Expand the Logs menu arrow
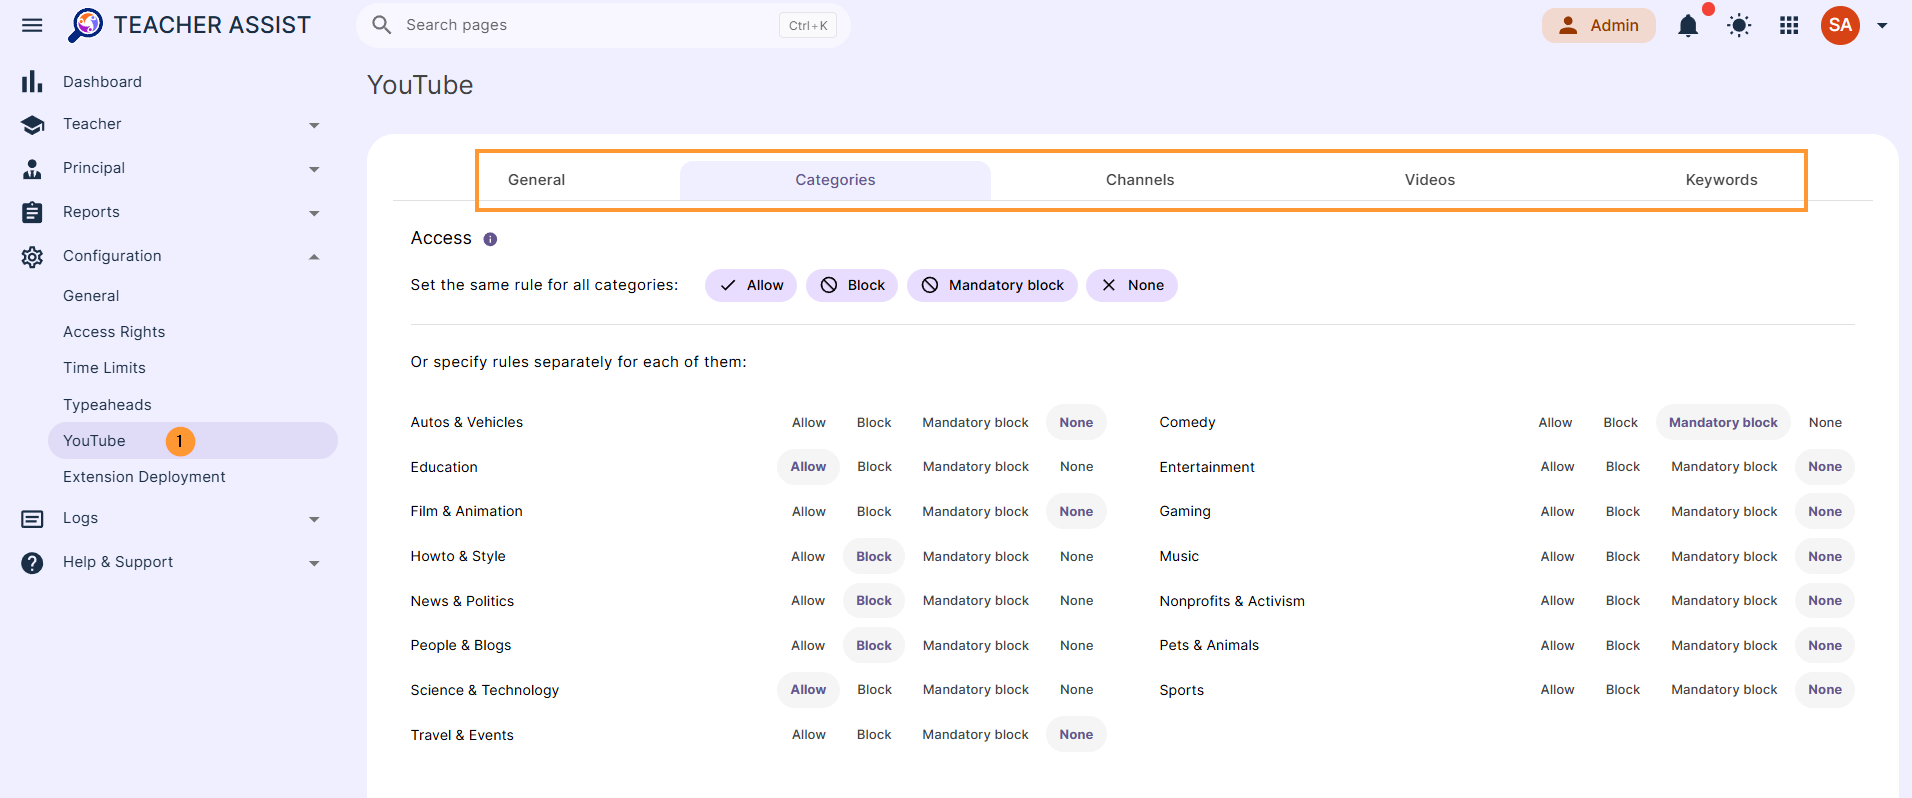Screen dimensions: 1912x798 (314, 519)
